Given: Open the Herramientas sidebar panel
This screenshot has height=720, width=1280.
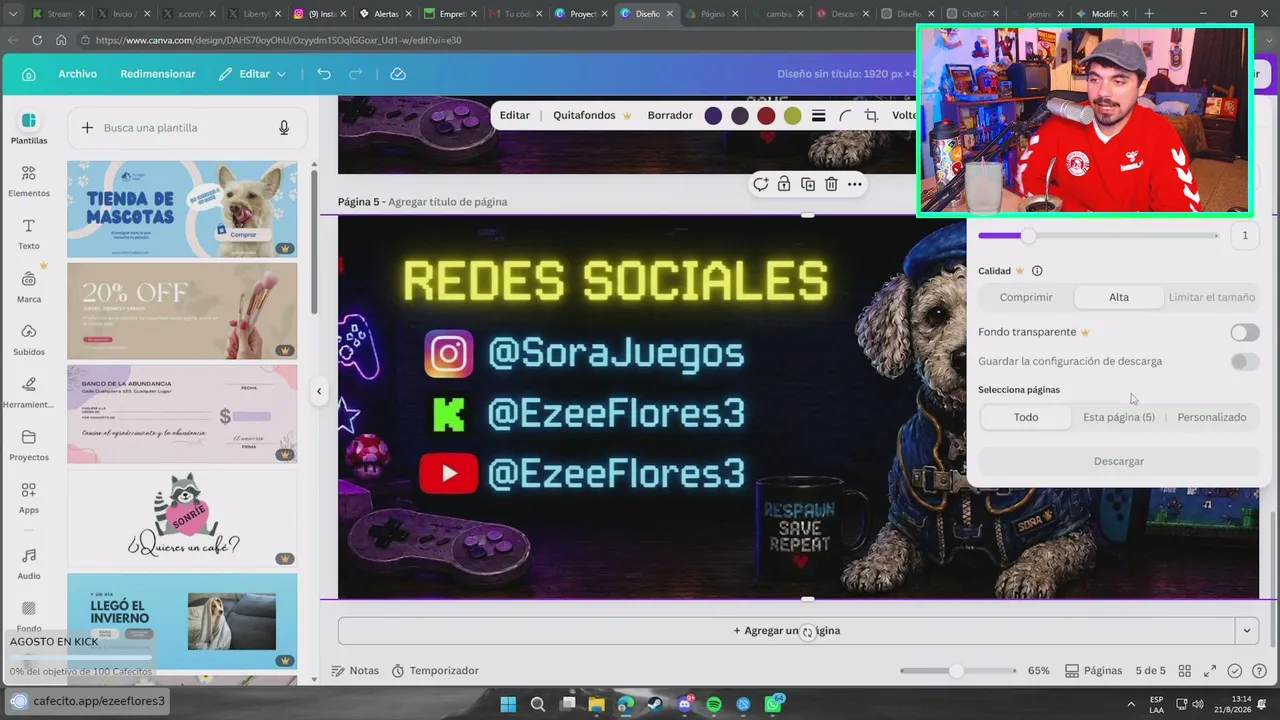Looking at the screenshot, I should click(x=29, y=393).
